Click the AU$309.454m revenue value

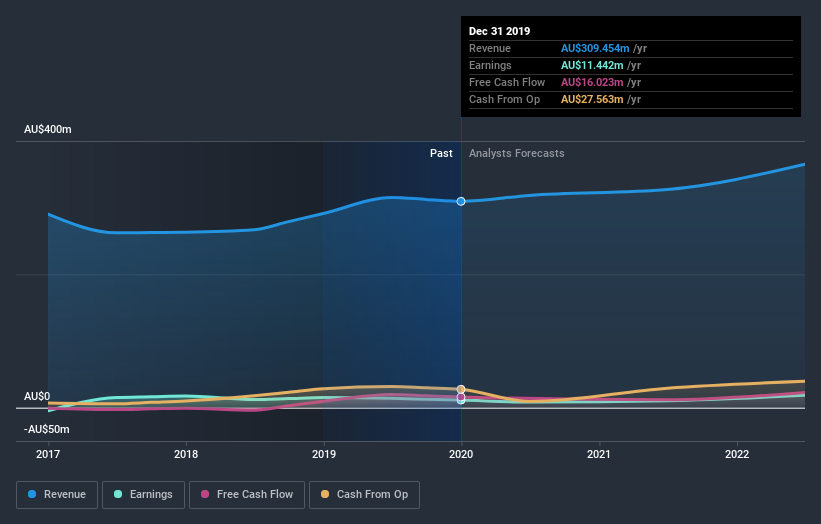pos(595,48)
